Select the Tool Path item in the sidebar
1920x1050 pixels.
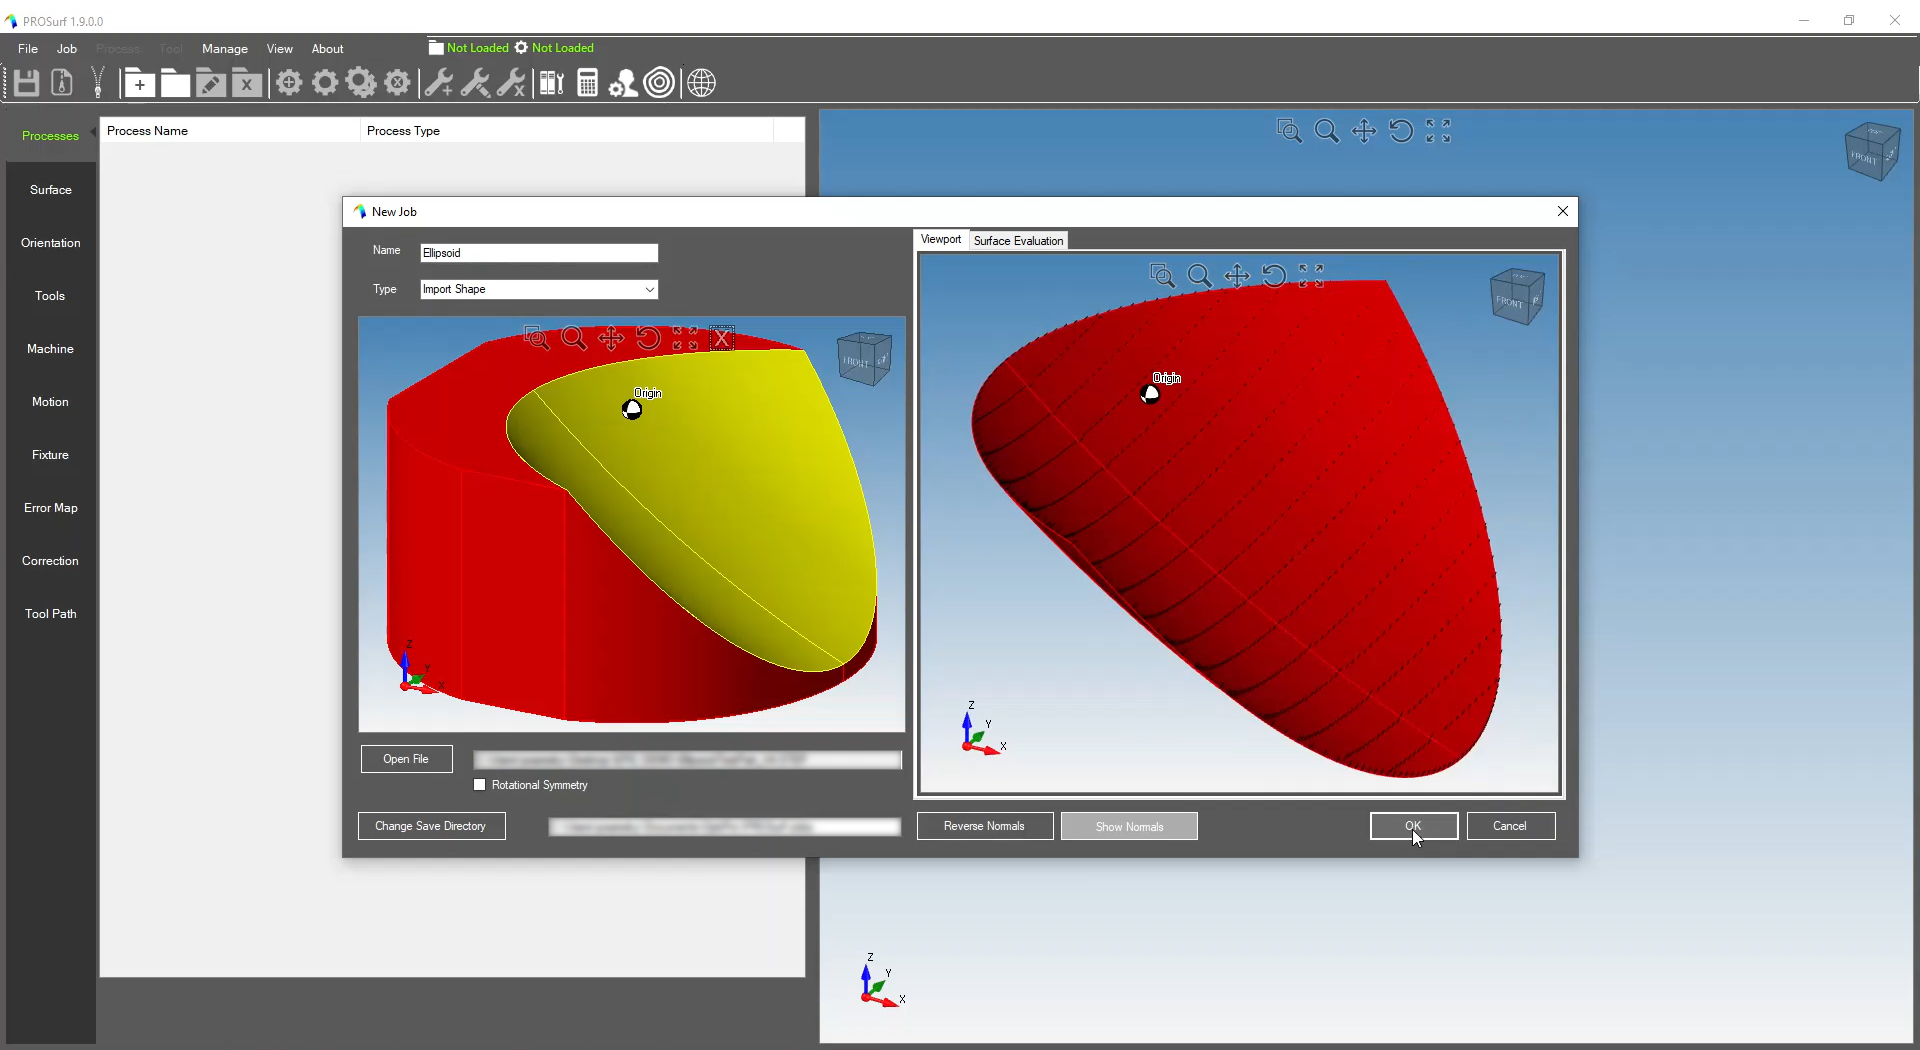point(50,613)
